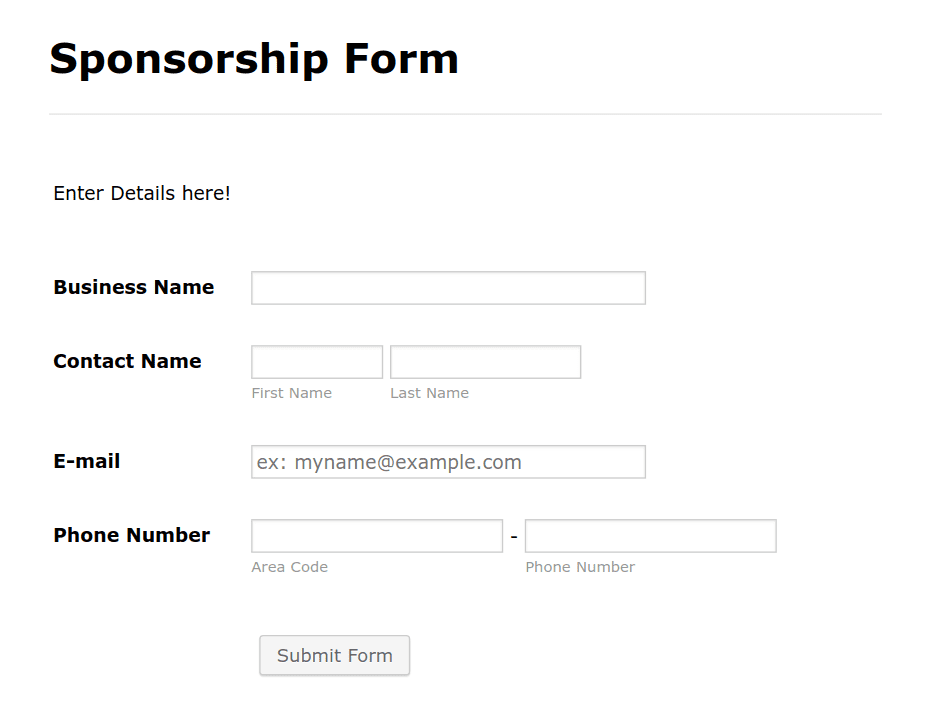Click the Phone Number helper text
This screenshot has width=930, height=708.
(580, 566)
